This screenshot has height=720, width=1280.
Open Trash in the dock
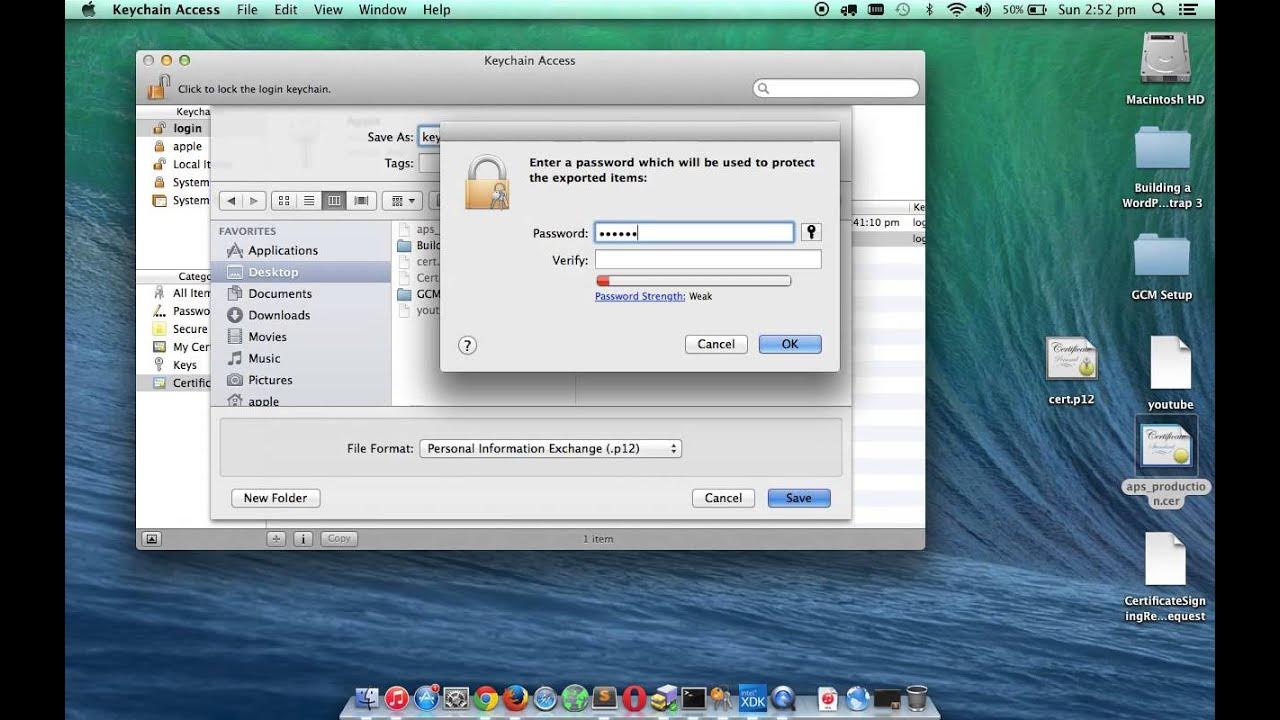coord(917,698)
